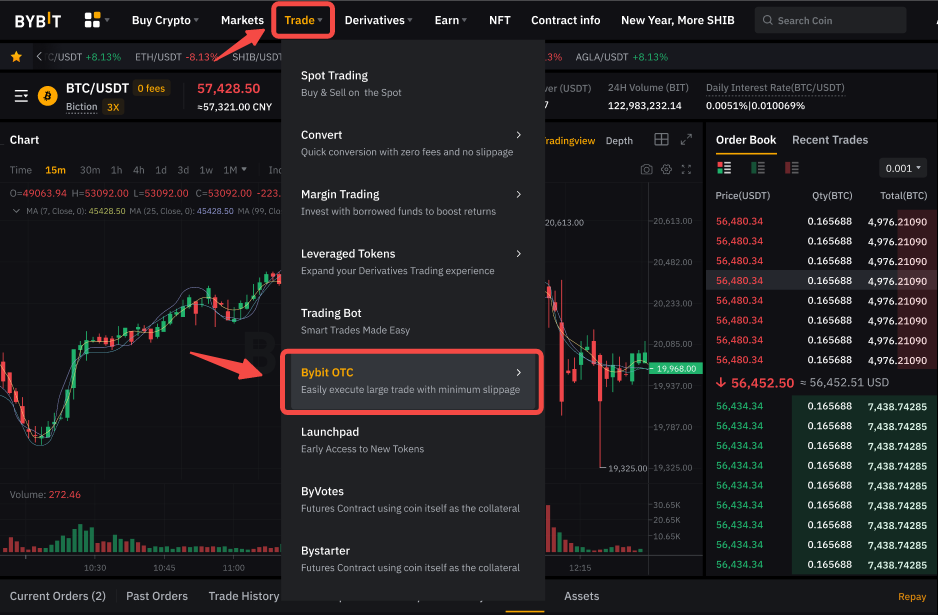Switch order book to buy-orders-only view

coord(757,168)
